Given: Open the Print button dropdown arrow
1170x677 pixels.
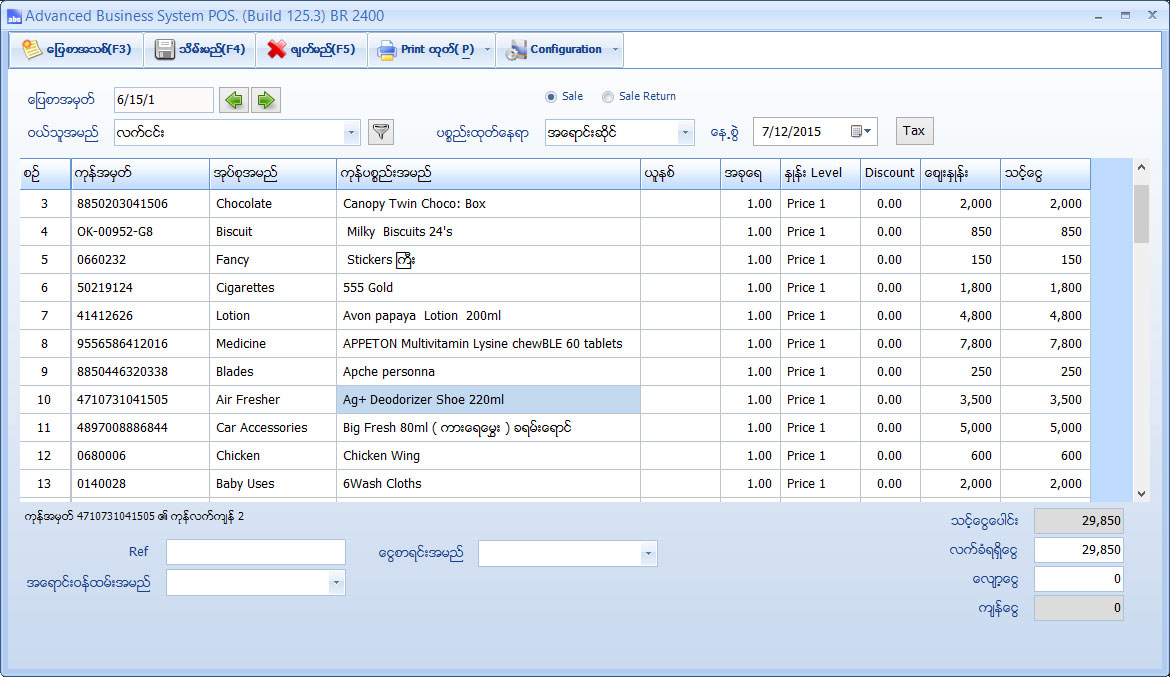Looking at the screenshot, I should [487, 49].
